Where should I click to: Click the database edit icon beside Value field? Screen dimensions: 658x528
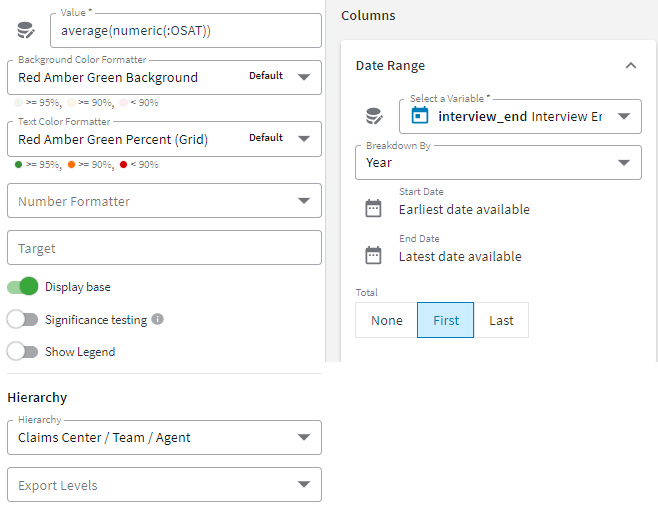26,31
